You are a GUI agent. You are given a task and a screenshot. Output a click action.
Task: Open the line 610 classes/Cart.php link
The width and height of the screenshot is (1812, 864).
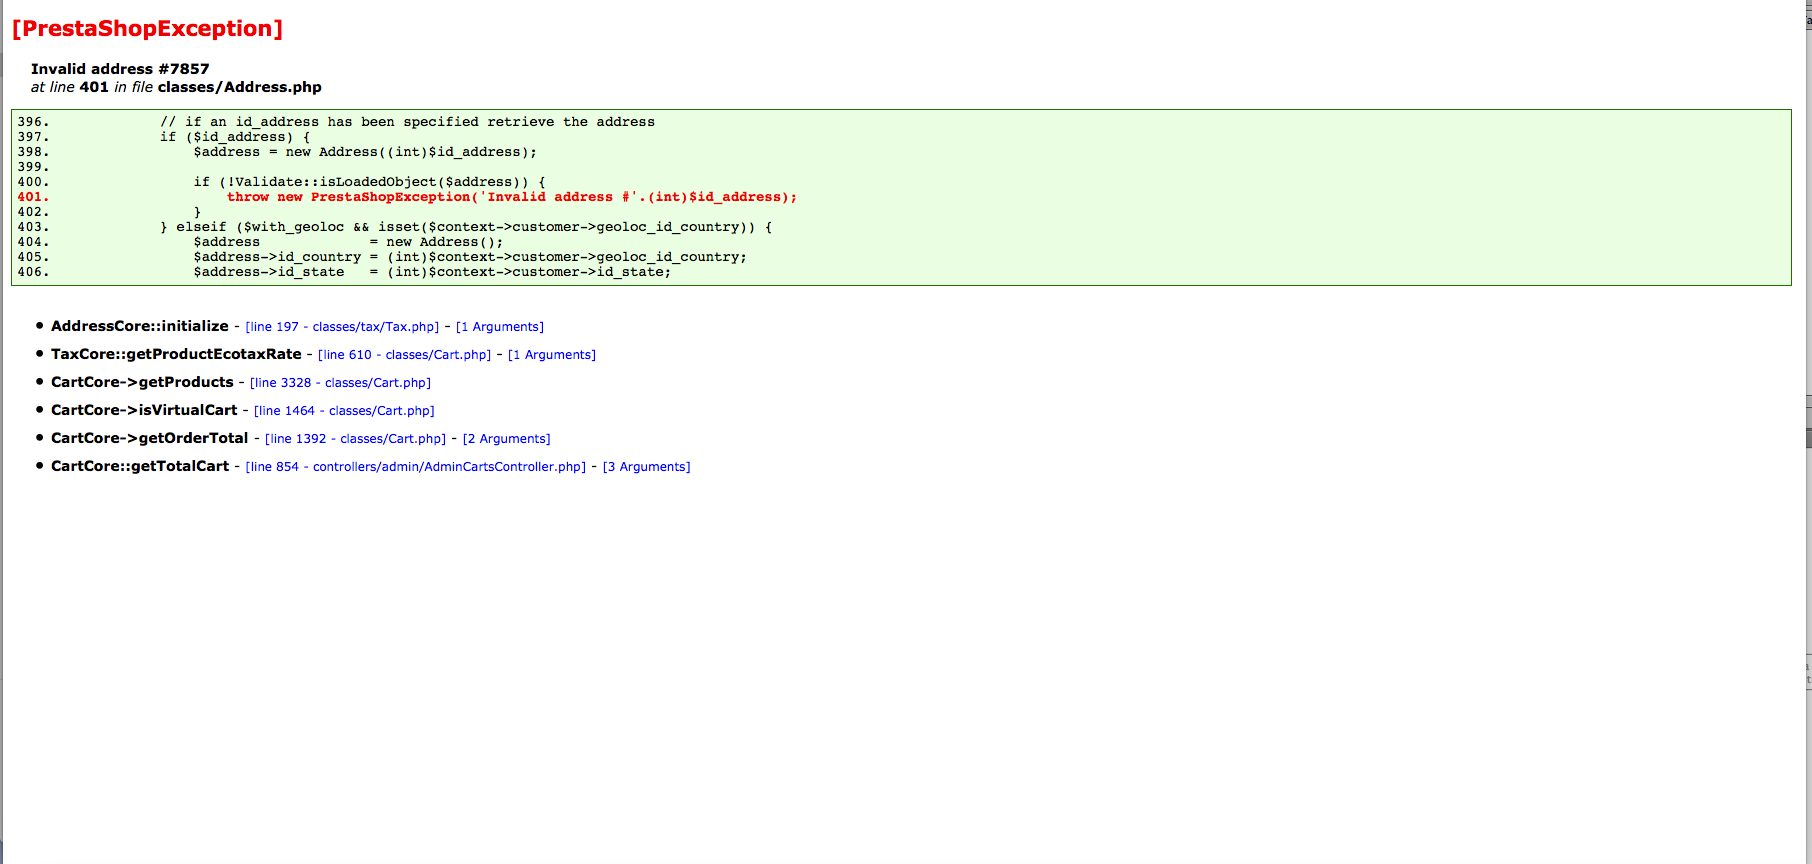pos(405,355)
